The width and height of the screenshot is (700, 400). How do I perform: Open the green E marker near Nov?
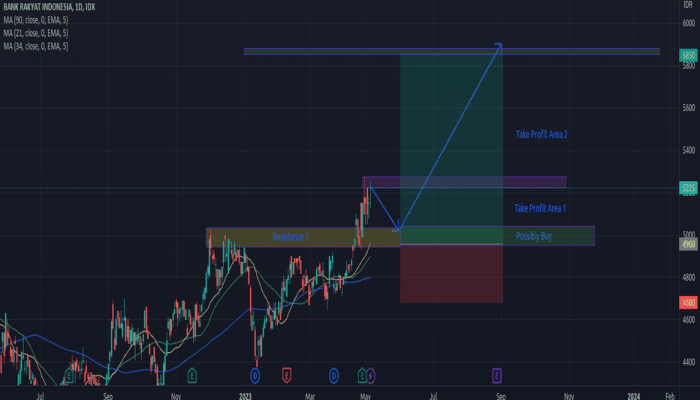point(191,375)
